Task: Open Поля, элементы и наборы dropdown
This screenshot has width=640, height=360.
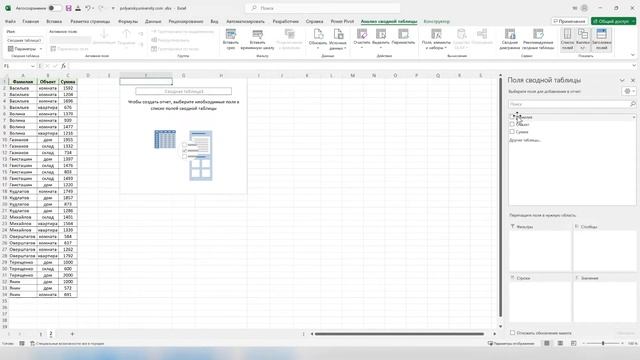Action: pyautogui.click(x=436, y=39)
